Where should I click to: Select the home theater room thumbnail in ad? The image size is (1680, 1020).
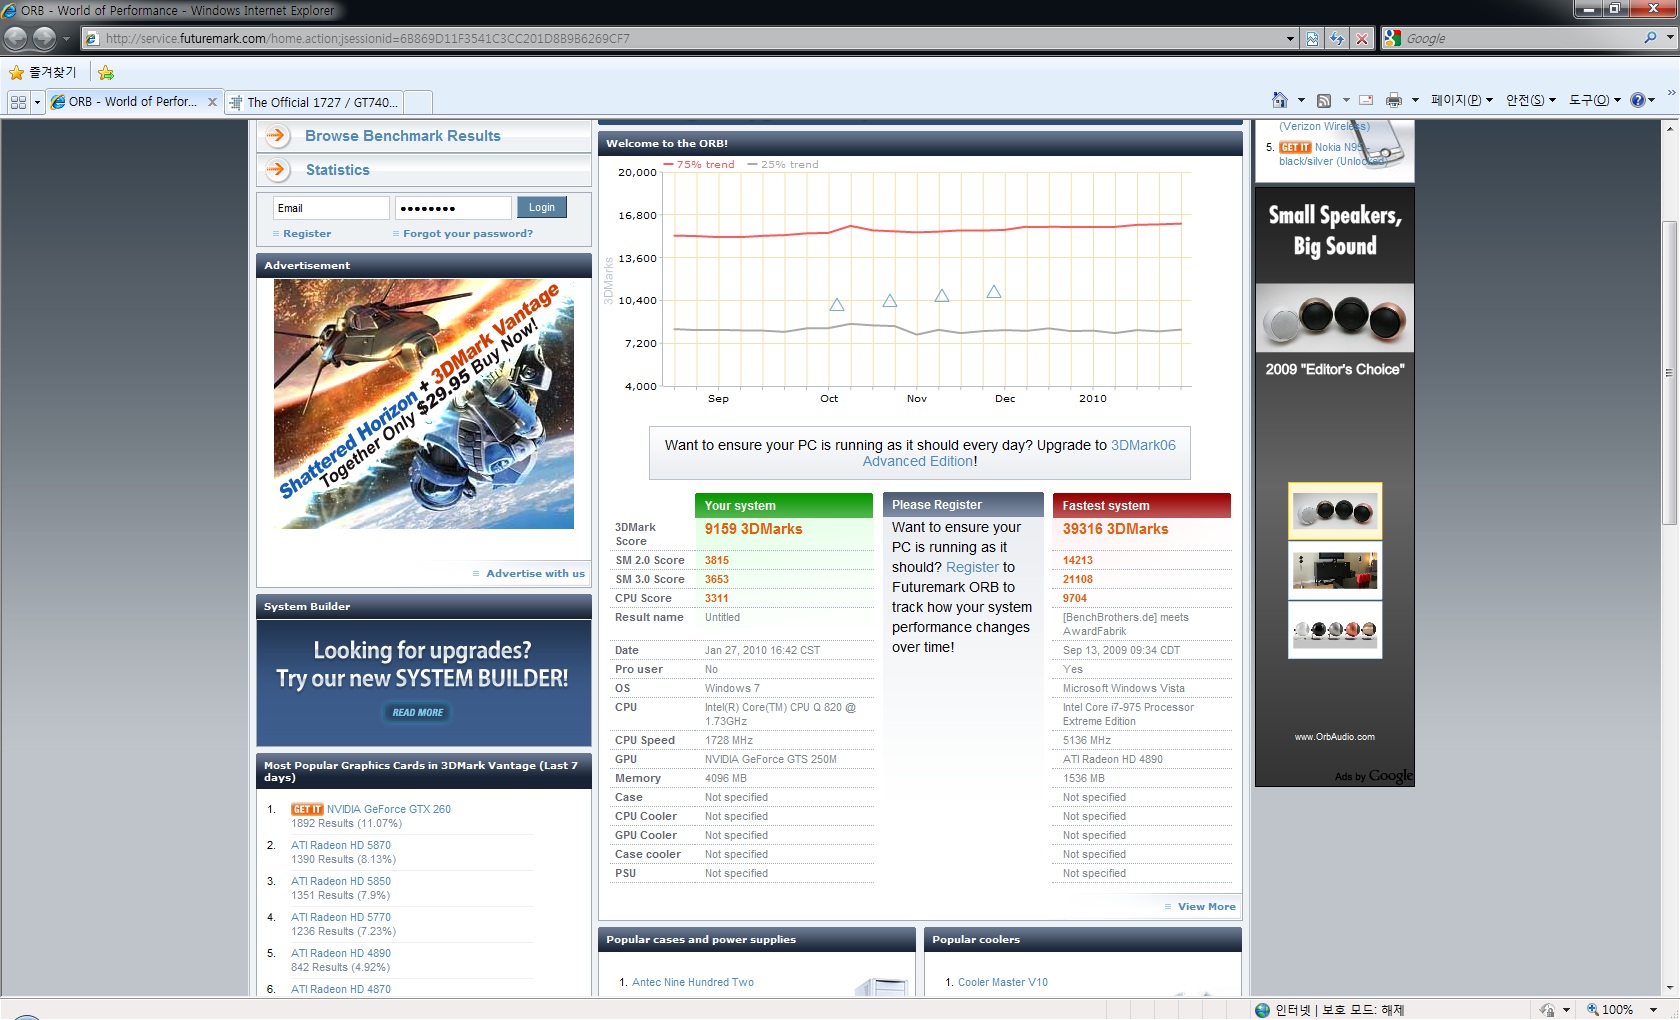(x=1335, y=570)
